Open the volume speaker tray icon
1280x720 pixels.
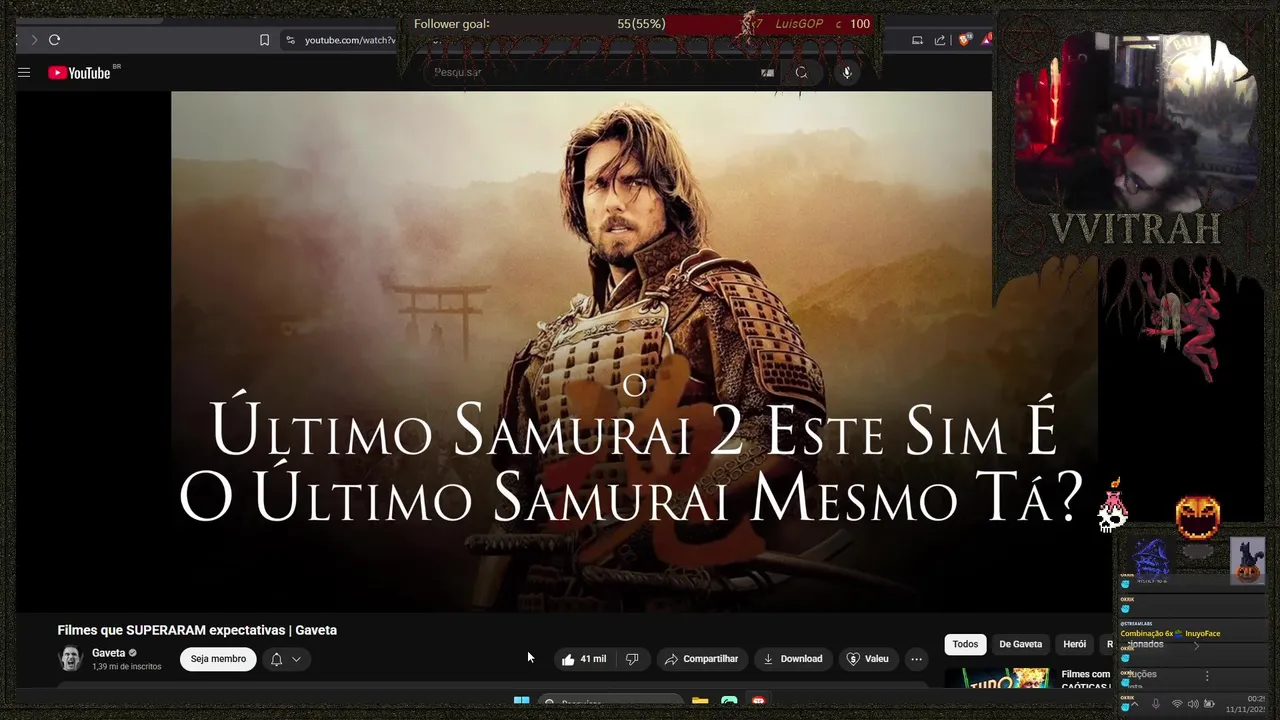point(1193,704)
